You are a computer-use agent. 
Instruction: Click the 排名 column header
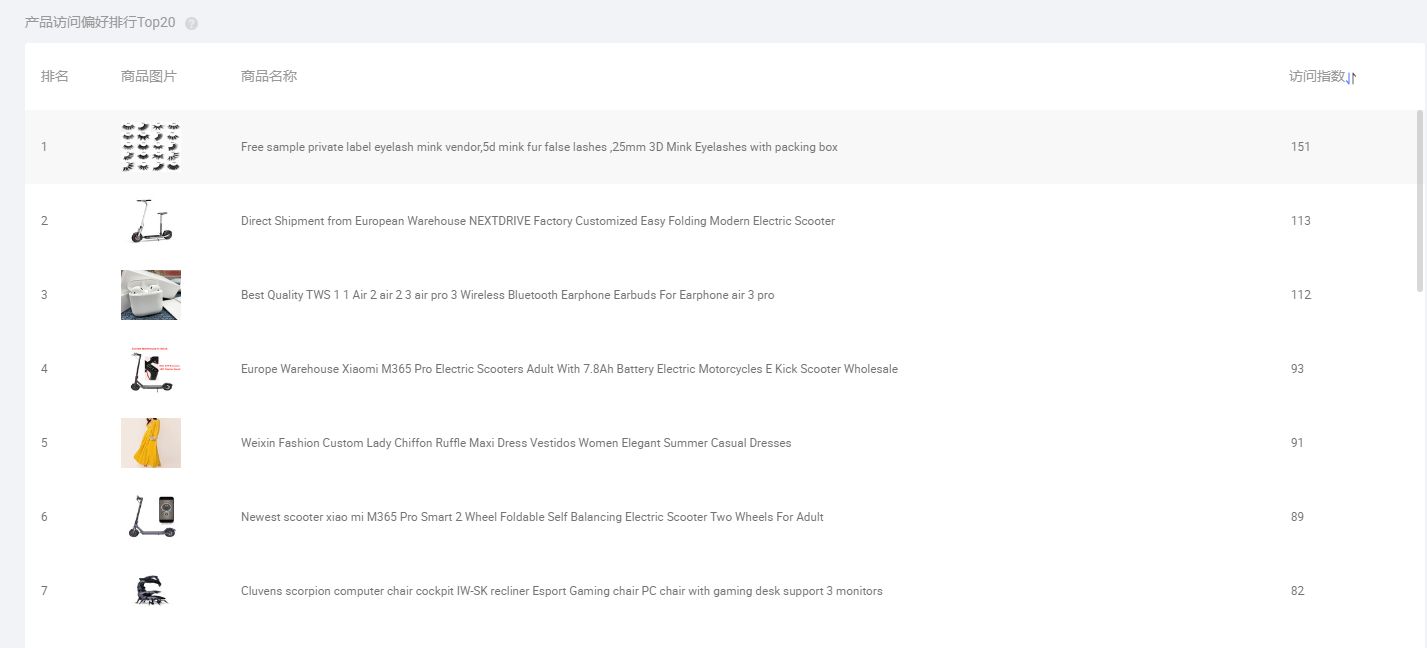click(55, 77)
